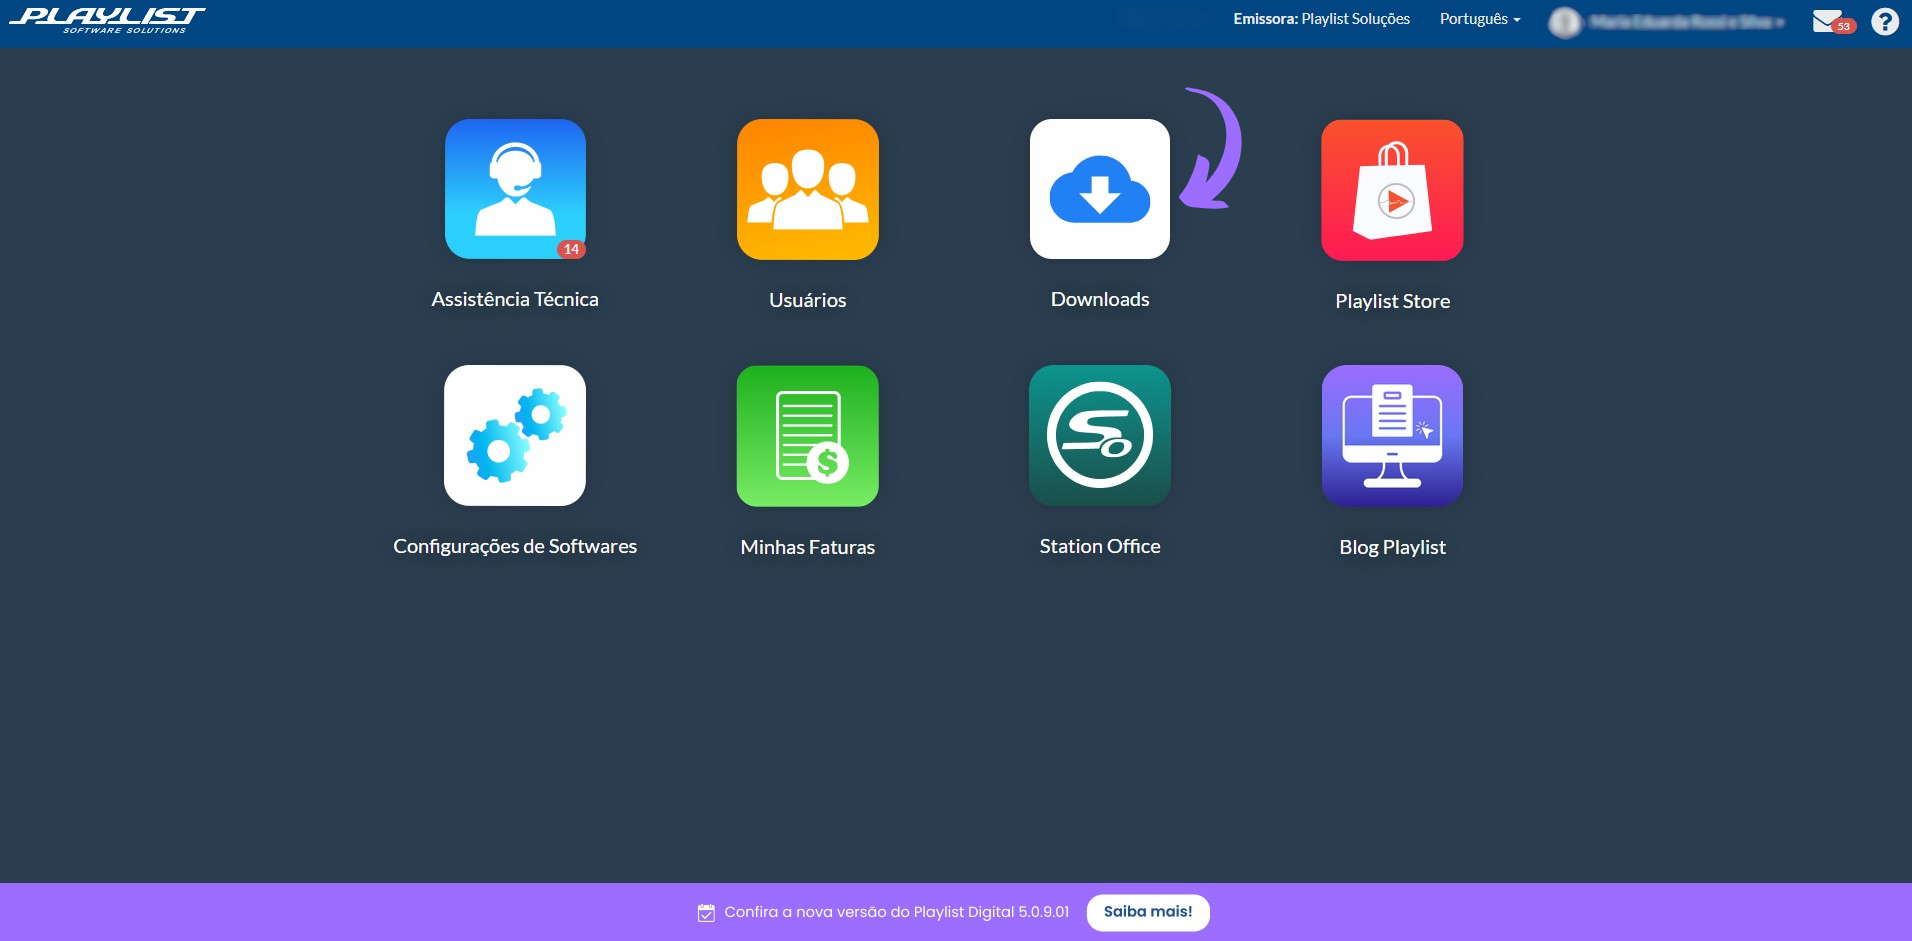1912x941 pixels.
Task: Open the Playlist Store shopping bag icon
Action: point(1392,190)
